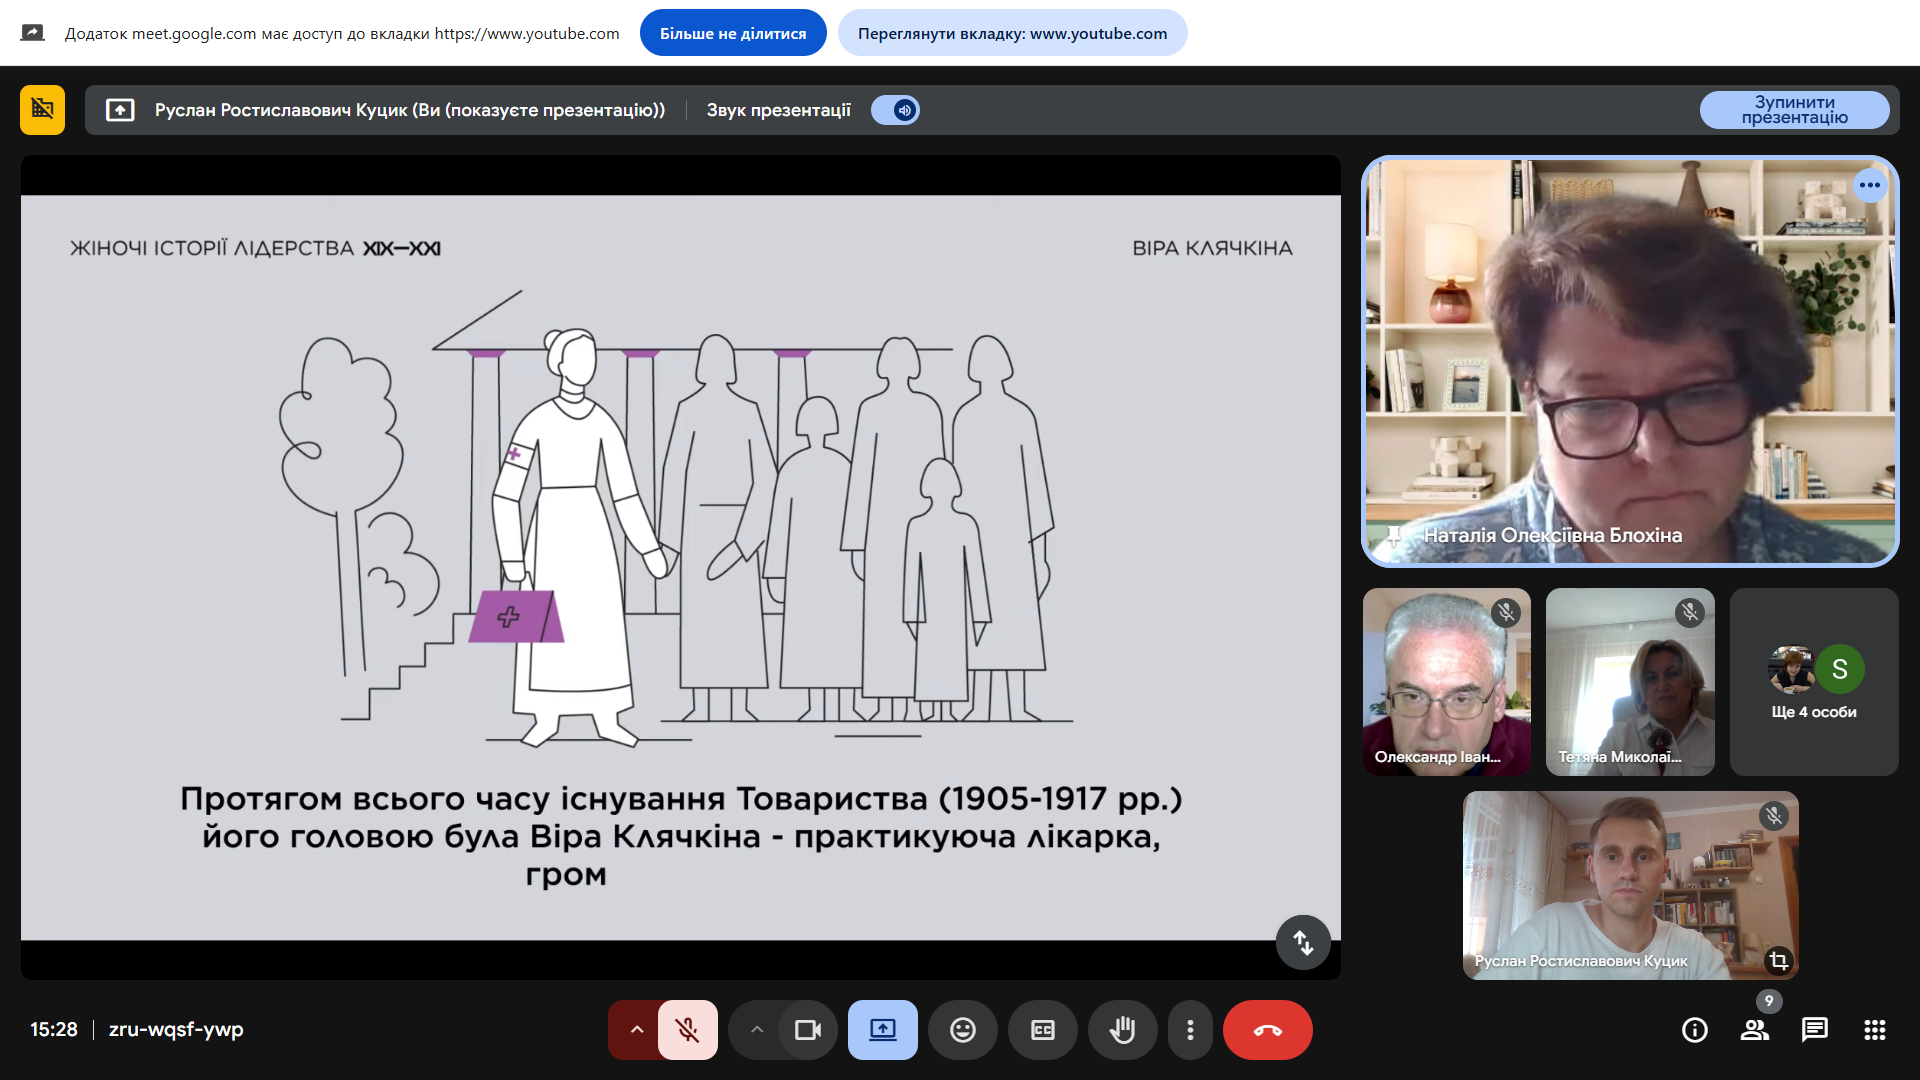
Task: Raise hand with the hand icon
Action: pyautogui.click(x=1122, y=1030)
